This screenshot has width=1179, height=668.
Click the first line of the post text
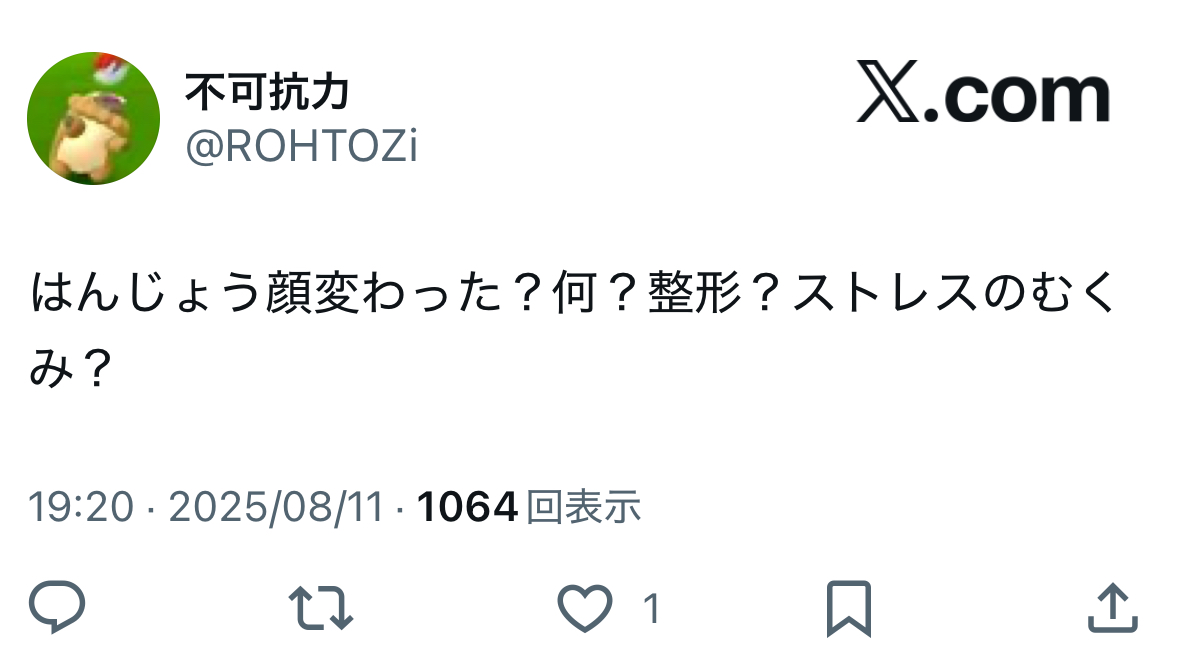click(x=574, y=293)
